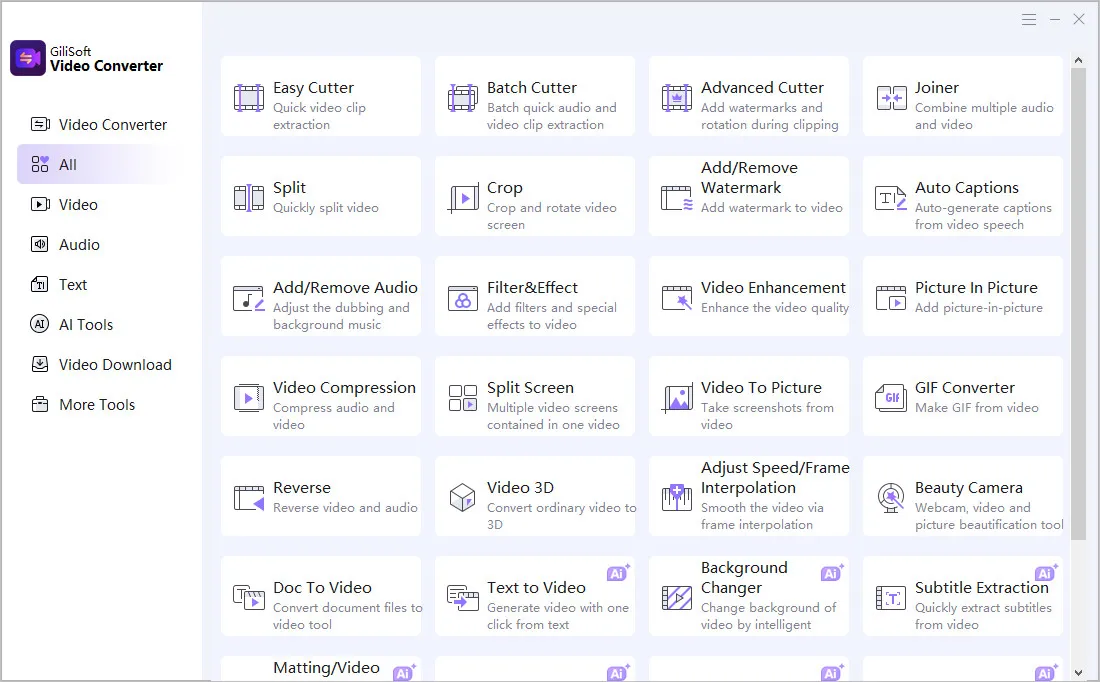Open the Split tool icon
This screenshot has height=682, width=1100.
[249, 198]
